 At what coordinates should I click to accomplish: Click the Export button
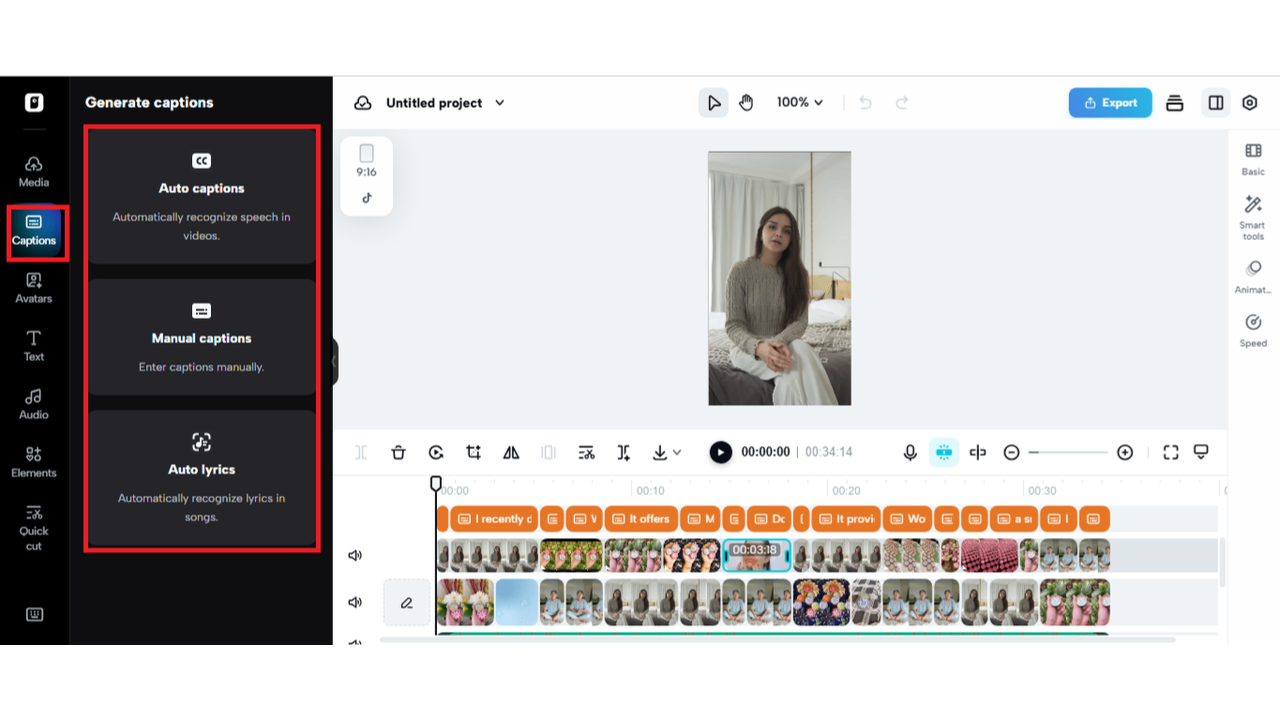(1110, 103)
